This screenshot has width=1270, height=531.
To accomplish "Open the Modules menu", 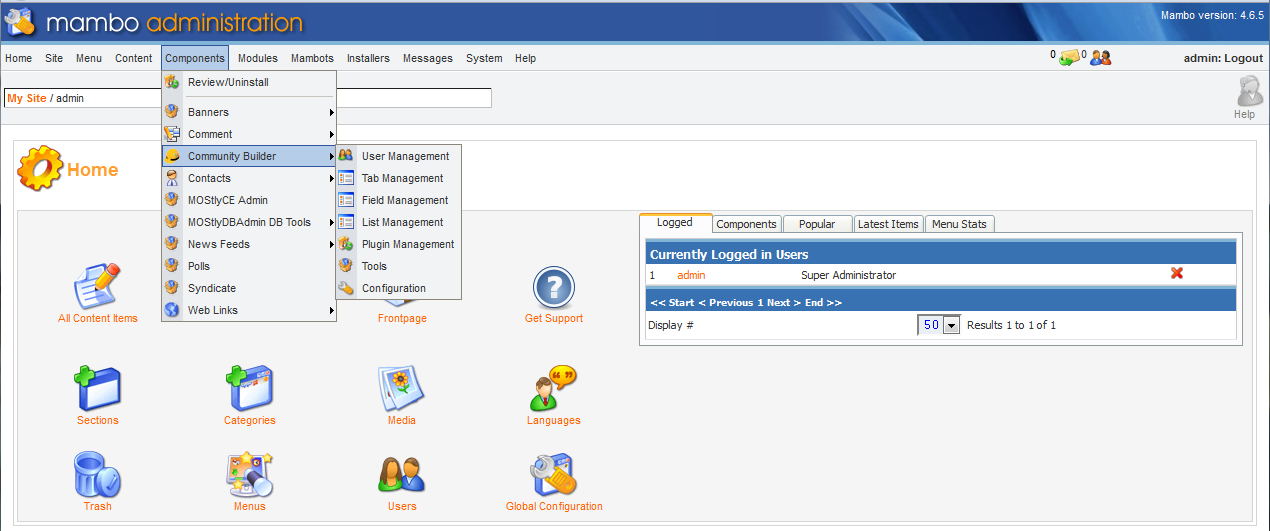I will click(258, 58).
